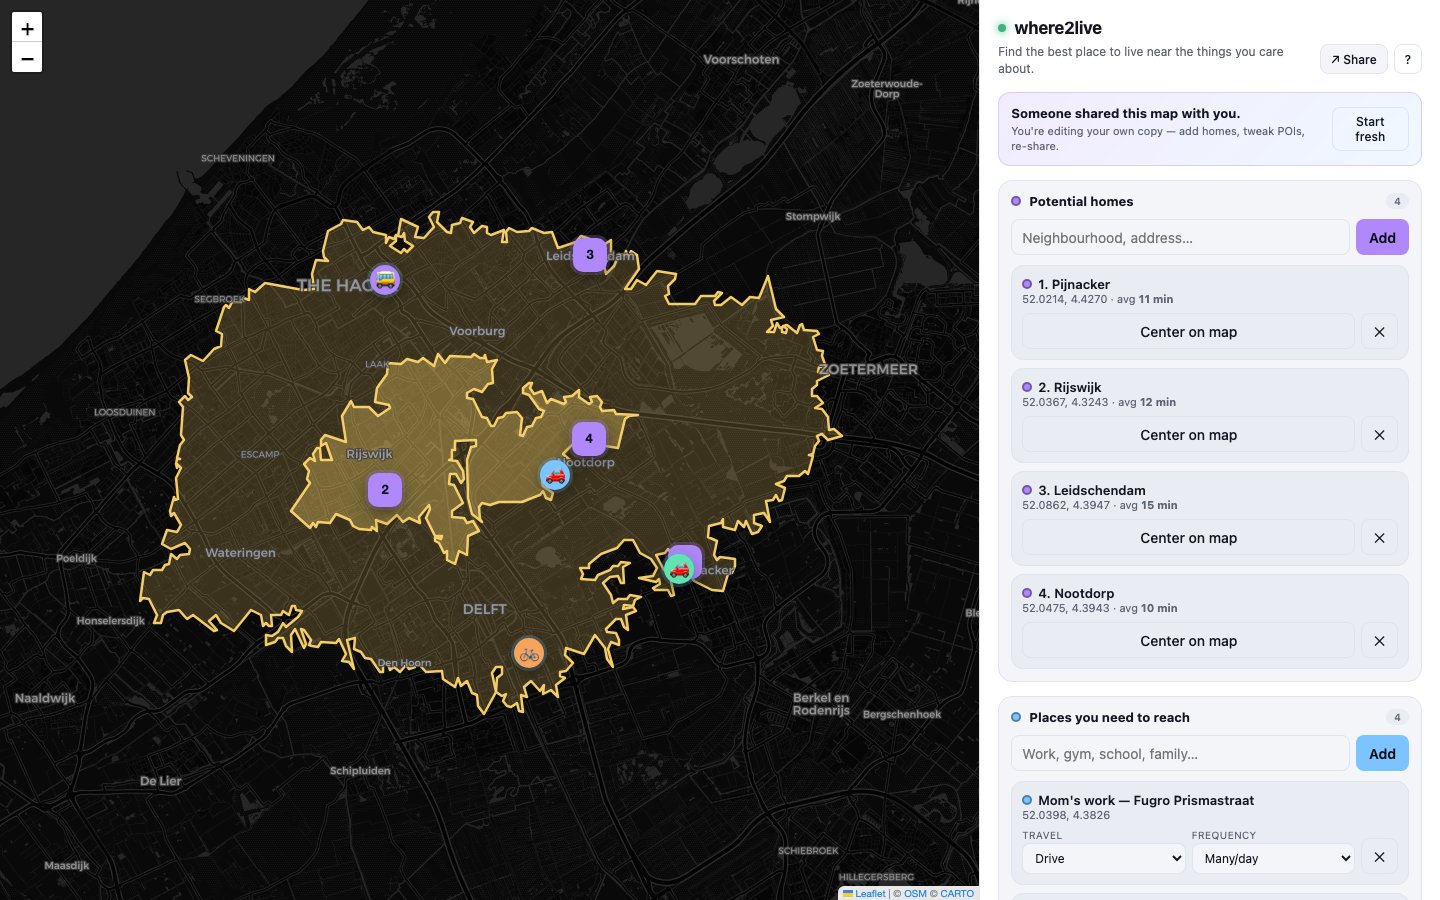Click the where2live app title
This screenshot has width=1440, height=900.
pyautogui.click(x=1058, y=28)
